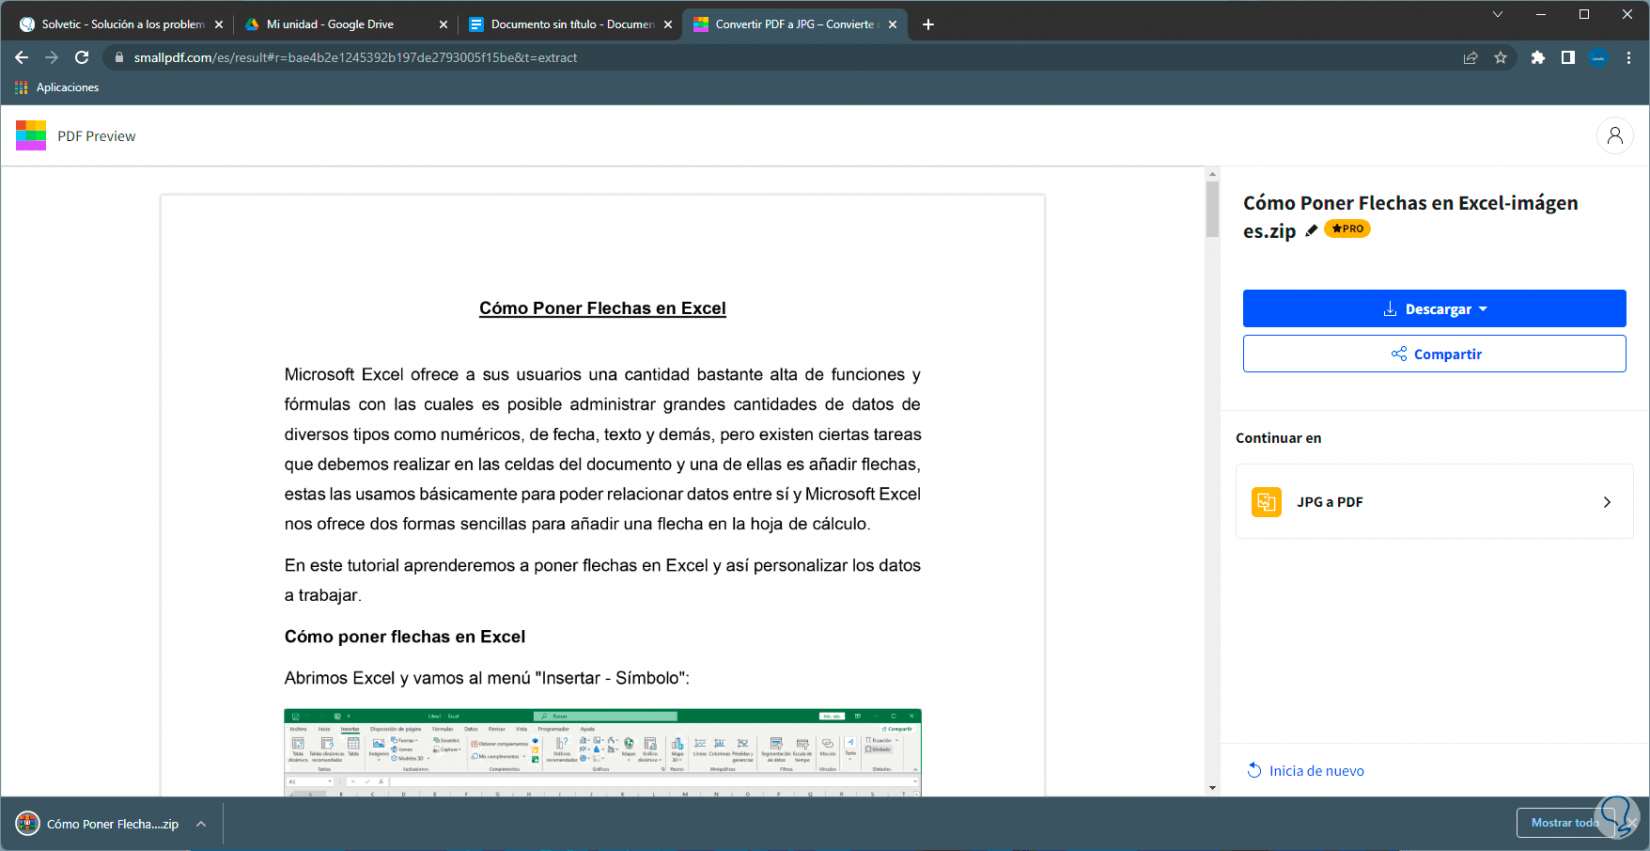Screen dimensions: 1650x851
Task: Click the JPG a PDF tool icon
Action: (x=1266, y=502)
